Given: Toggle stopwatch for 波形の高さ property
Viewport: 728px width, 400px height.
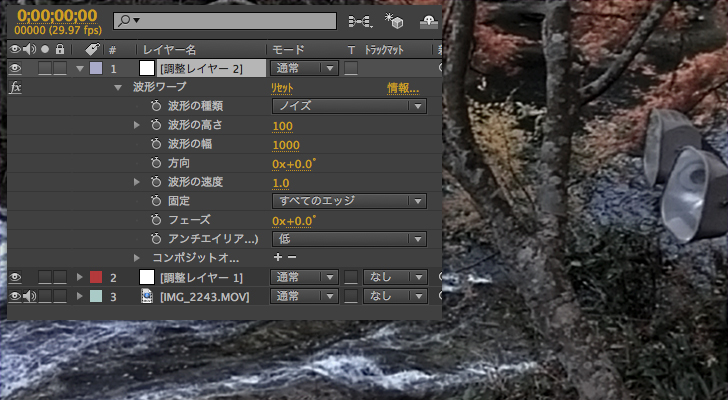Looking at the screenshot, I should pos(156,125).
